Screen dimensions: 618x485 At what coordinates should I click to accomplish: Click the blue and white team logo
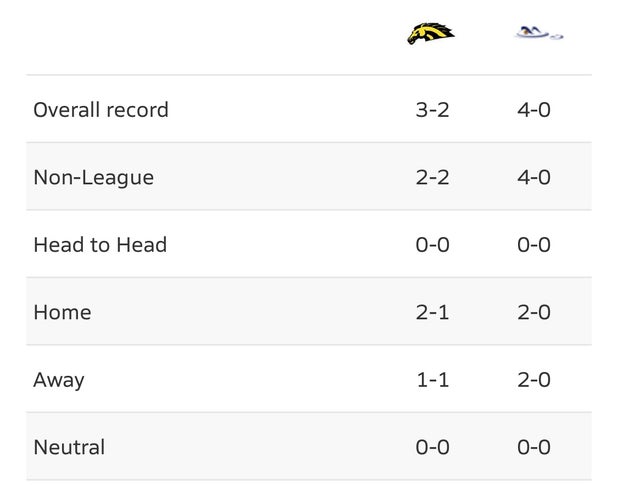tap(538, 34)
